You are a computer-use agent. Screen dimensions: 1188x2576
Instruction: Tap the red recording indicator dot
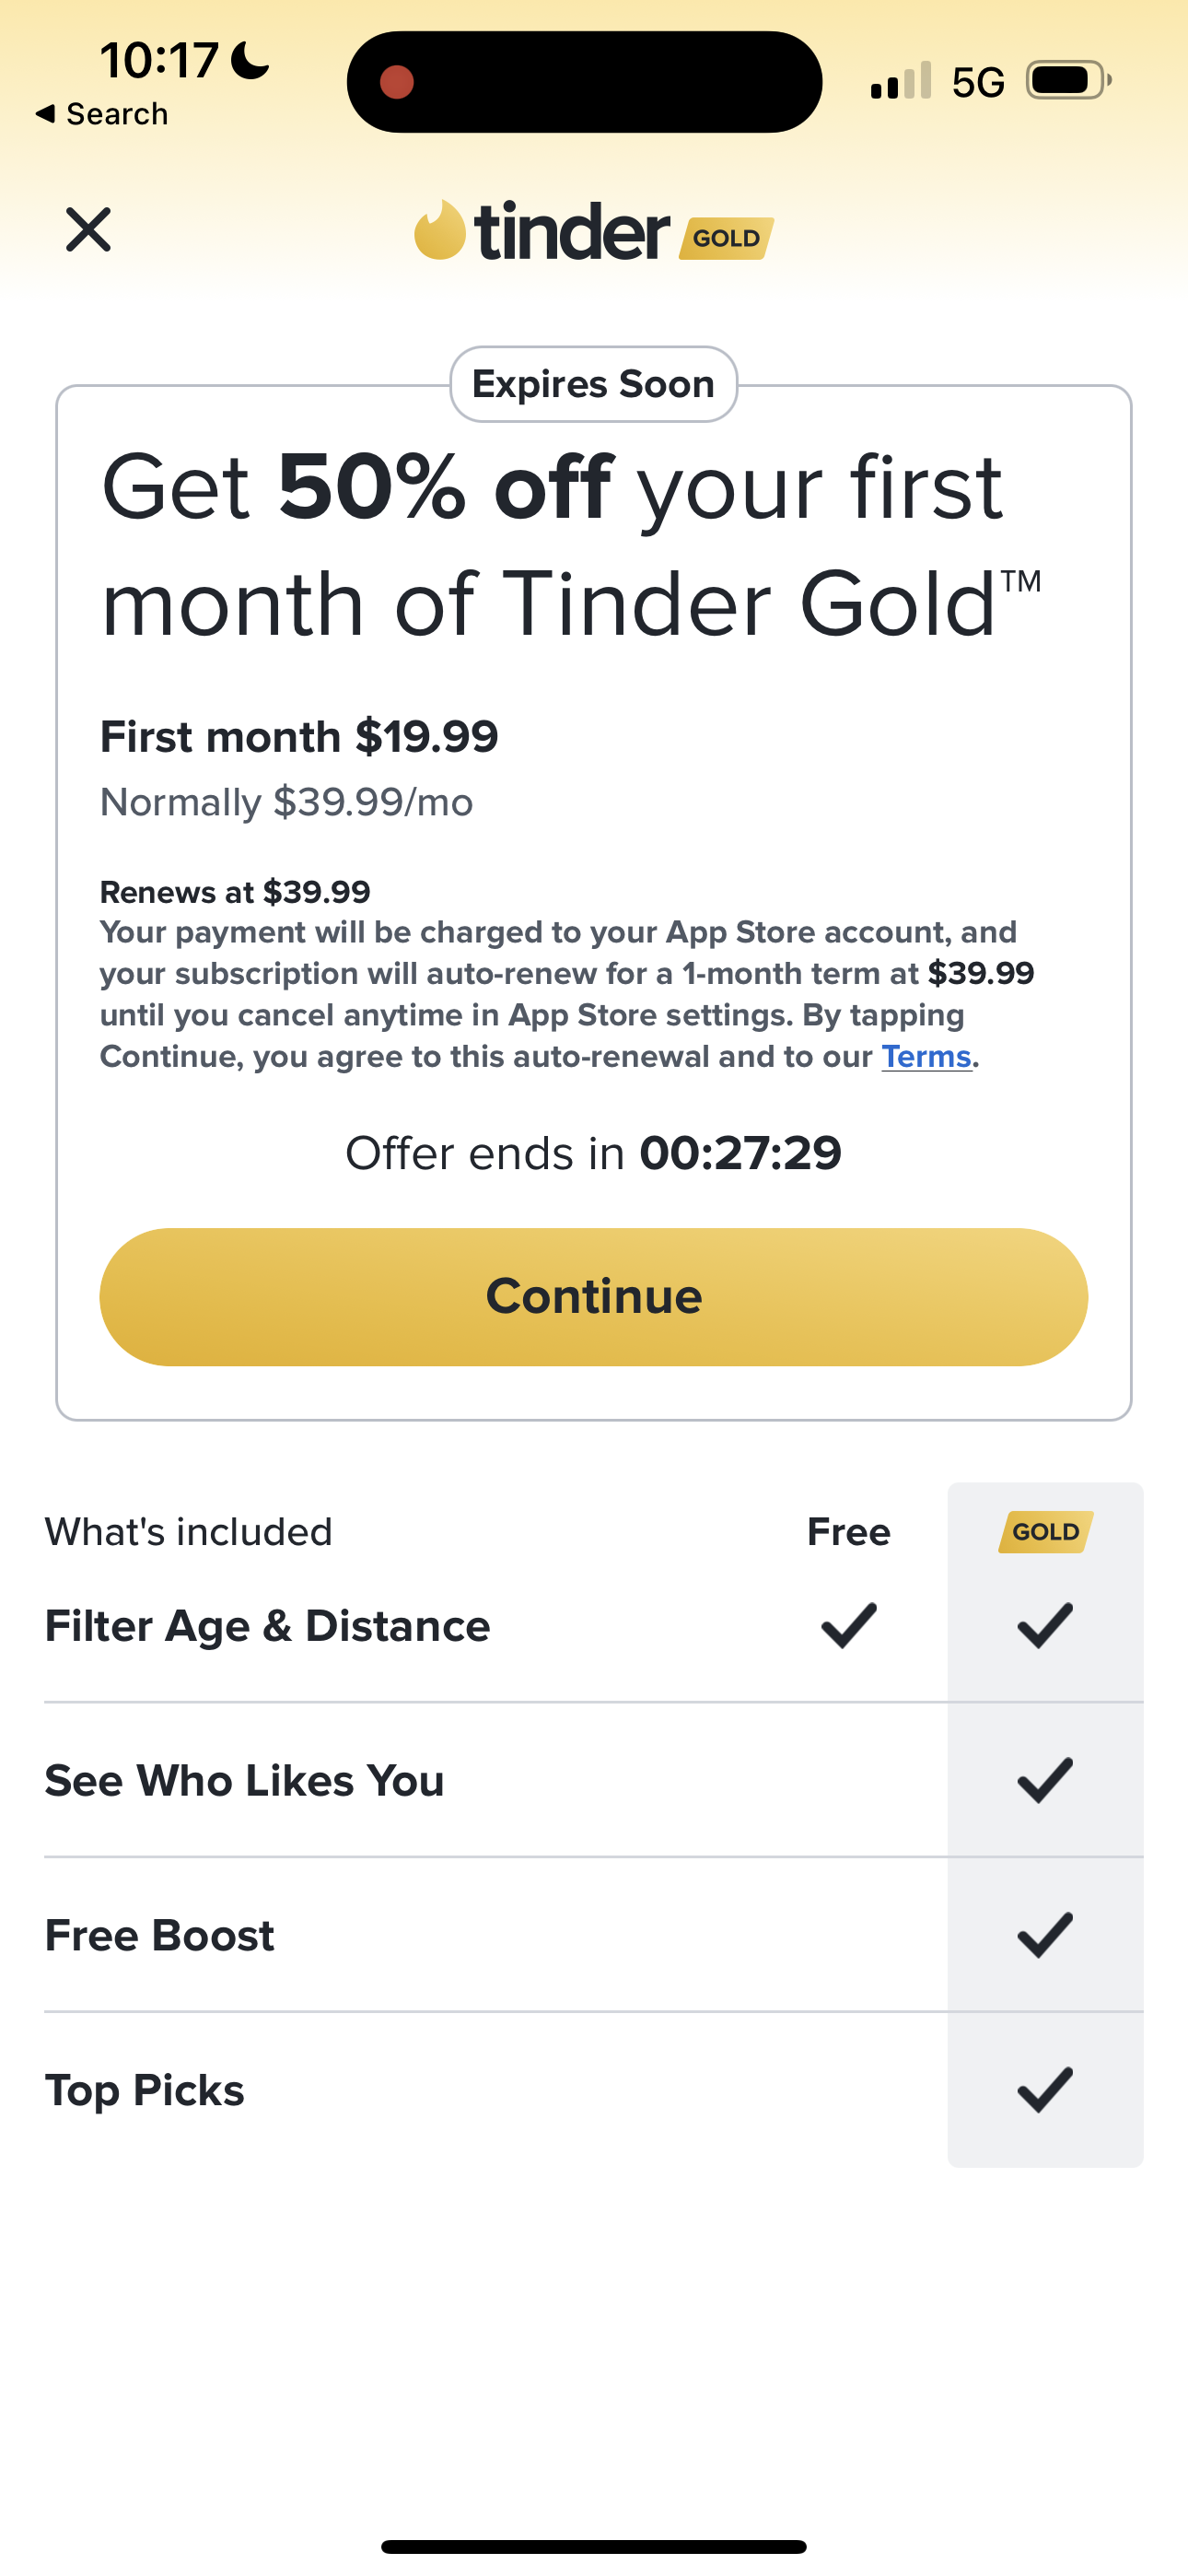click(397, 82)
